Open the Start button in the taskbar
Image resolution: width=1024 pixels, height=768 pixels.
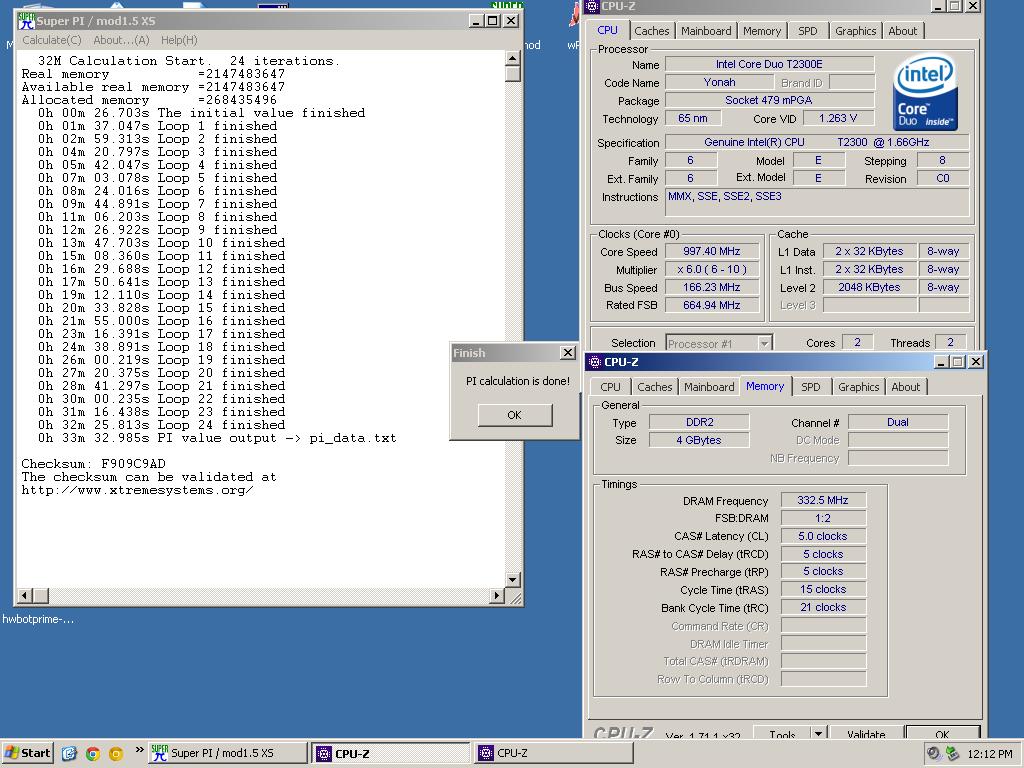pos(27,753)
